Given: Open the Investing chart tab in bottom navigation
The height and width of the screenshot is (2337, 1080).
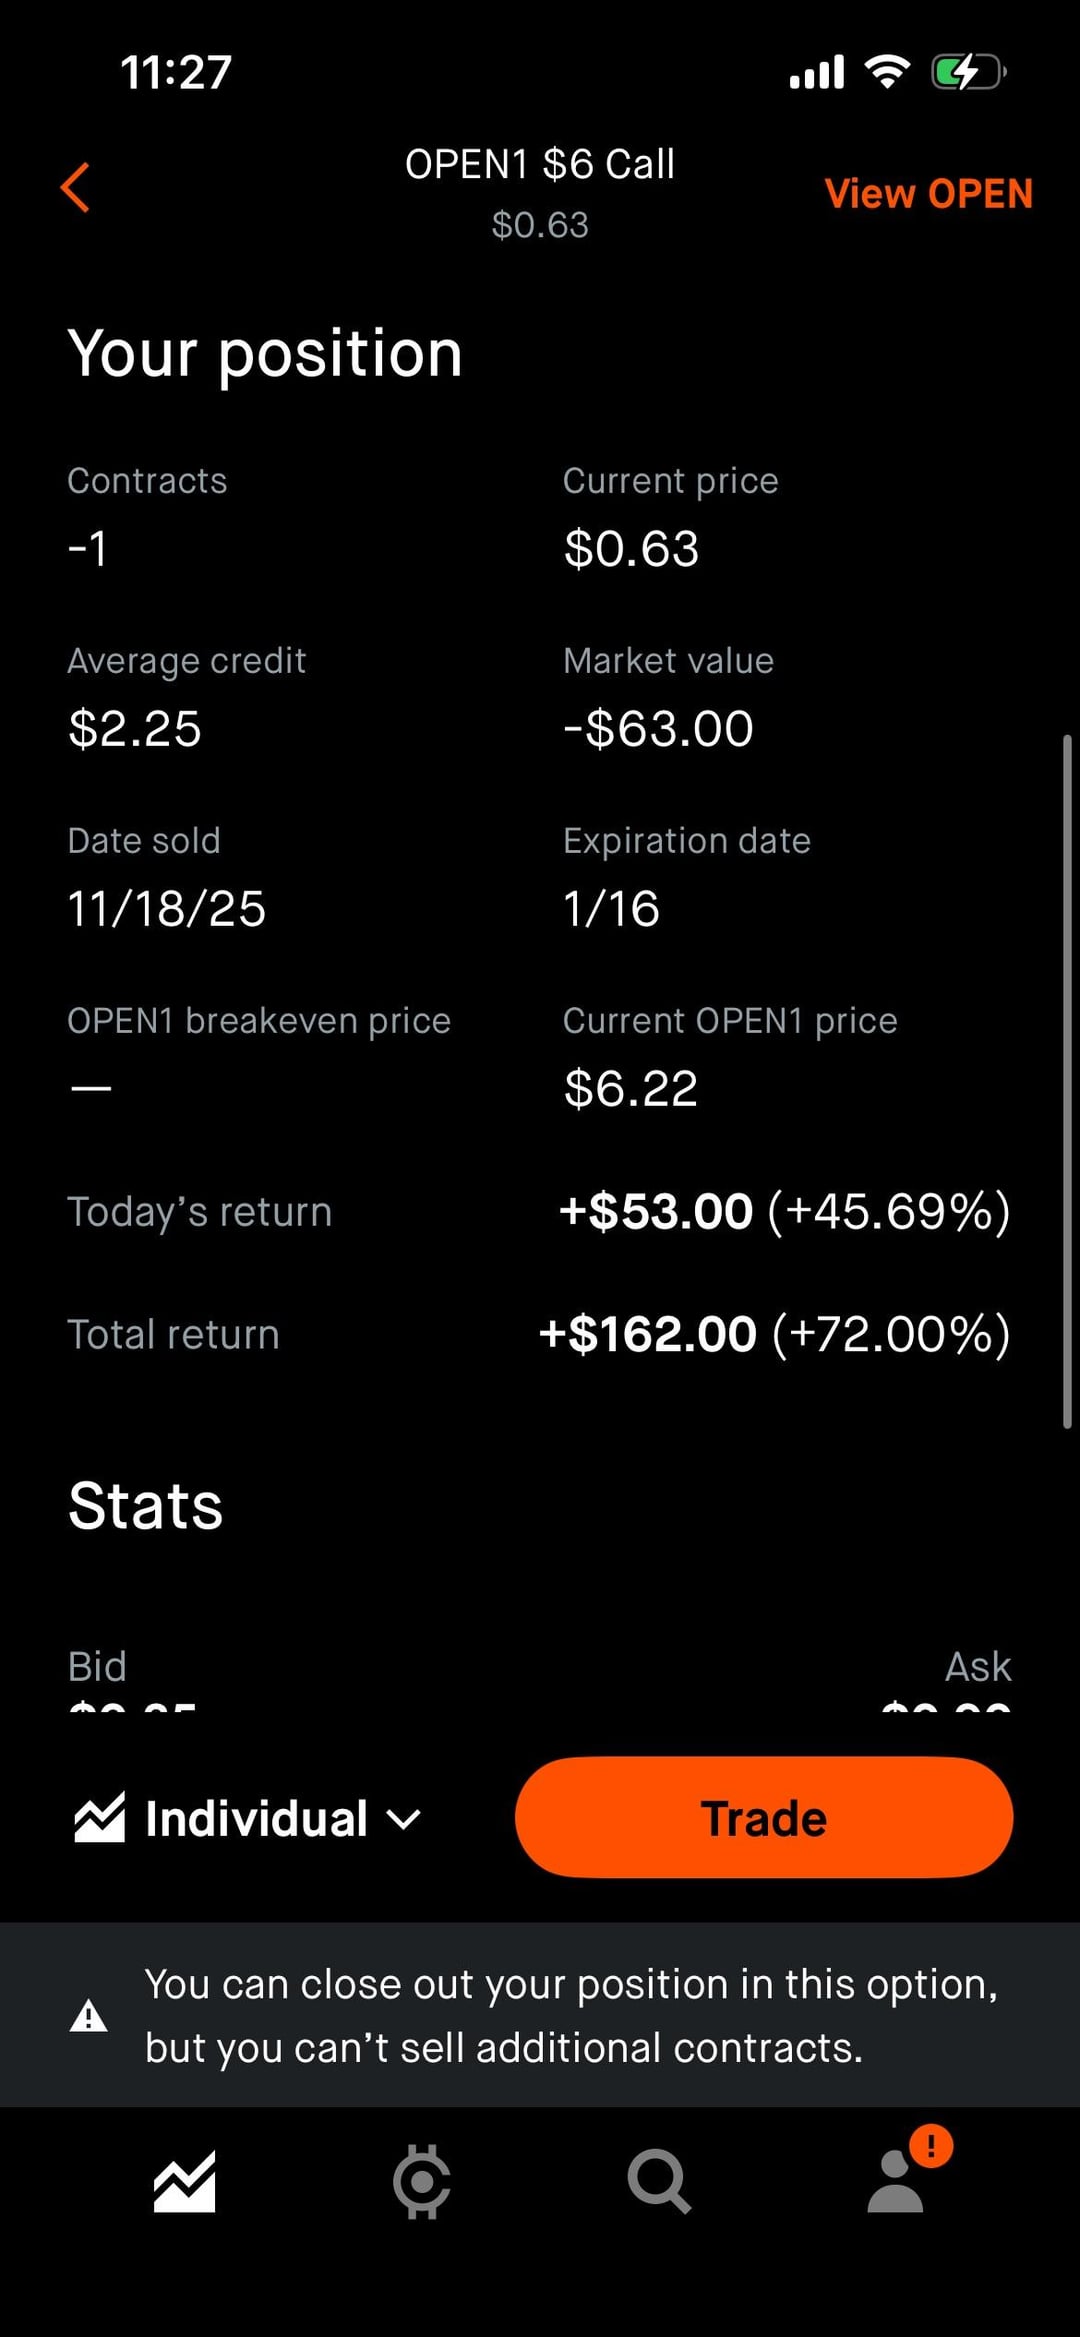Looking at the screenshot, I should [x=184, y=2181].
